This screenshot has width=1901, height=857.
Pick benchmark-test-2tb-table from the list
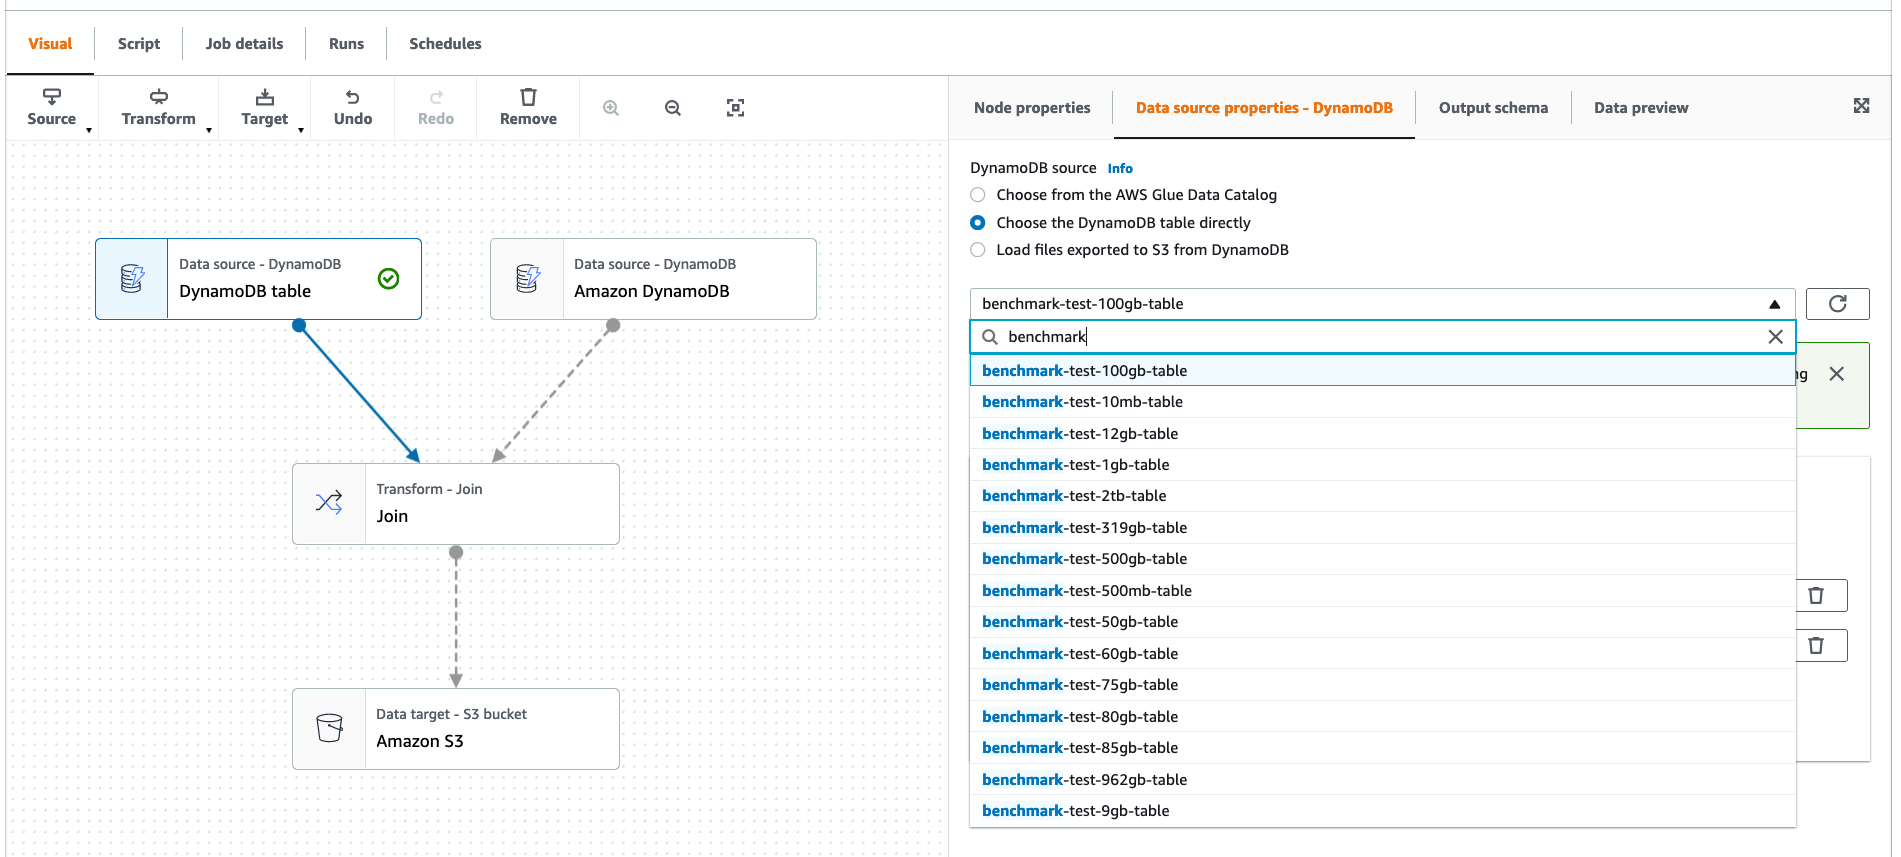click(1383, 496)
